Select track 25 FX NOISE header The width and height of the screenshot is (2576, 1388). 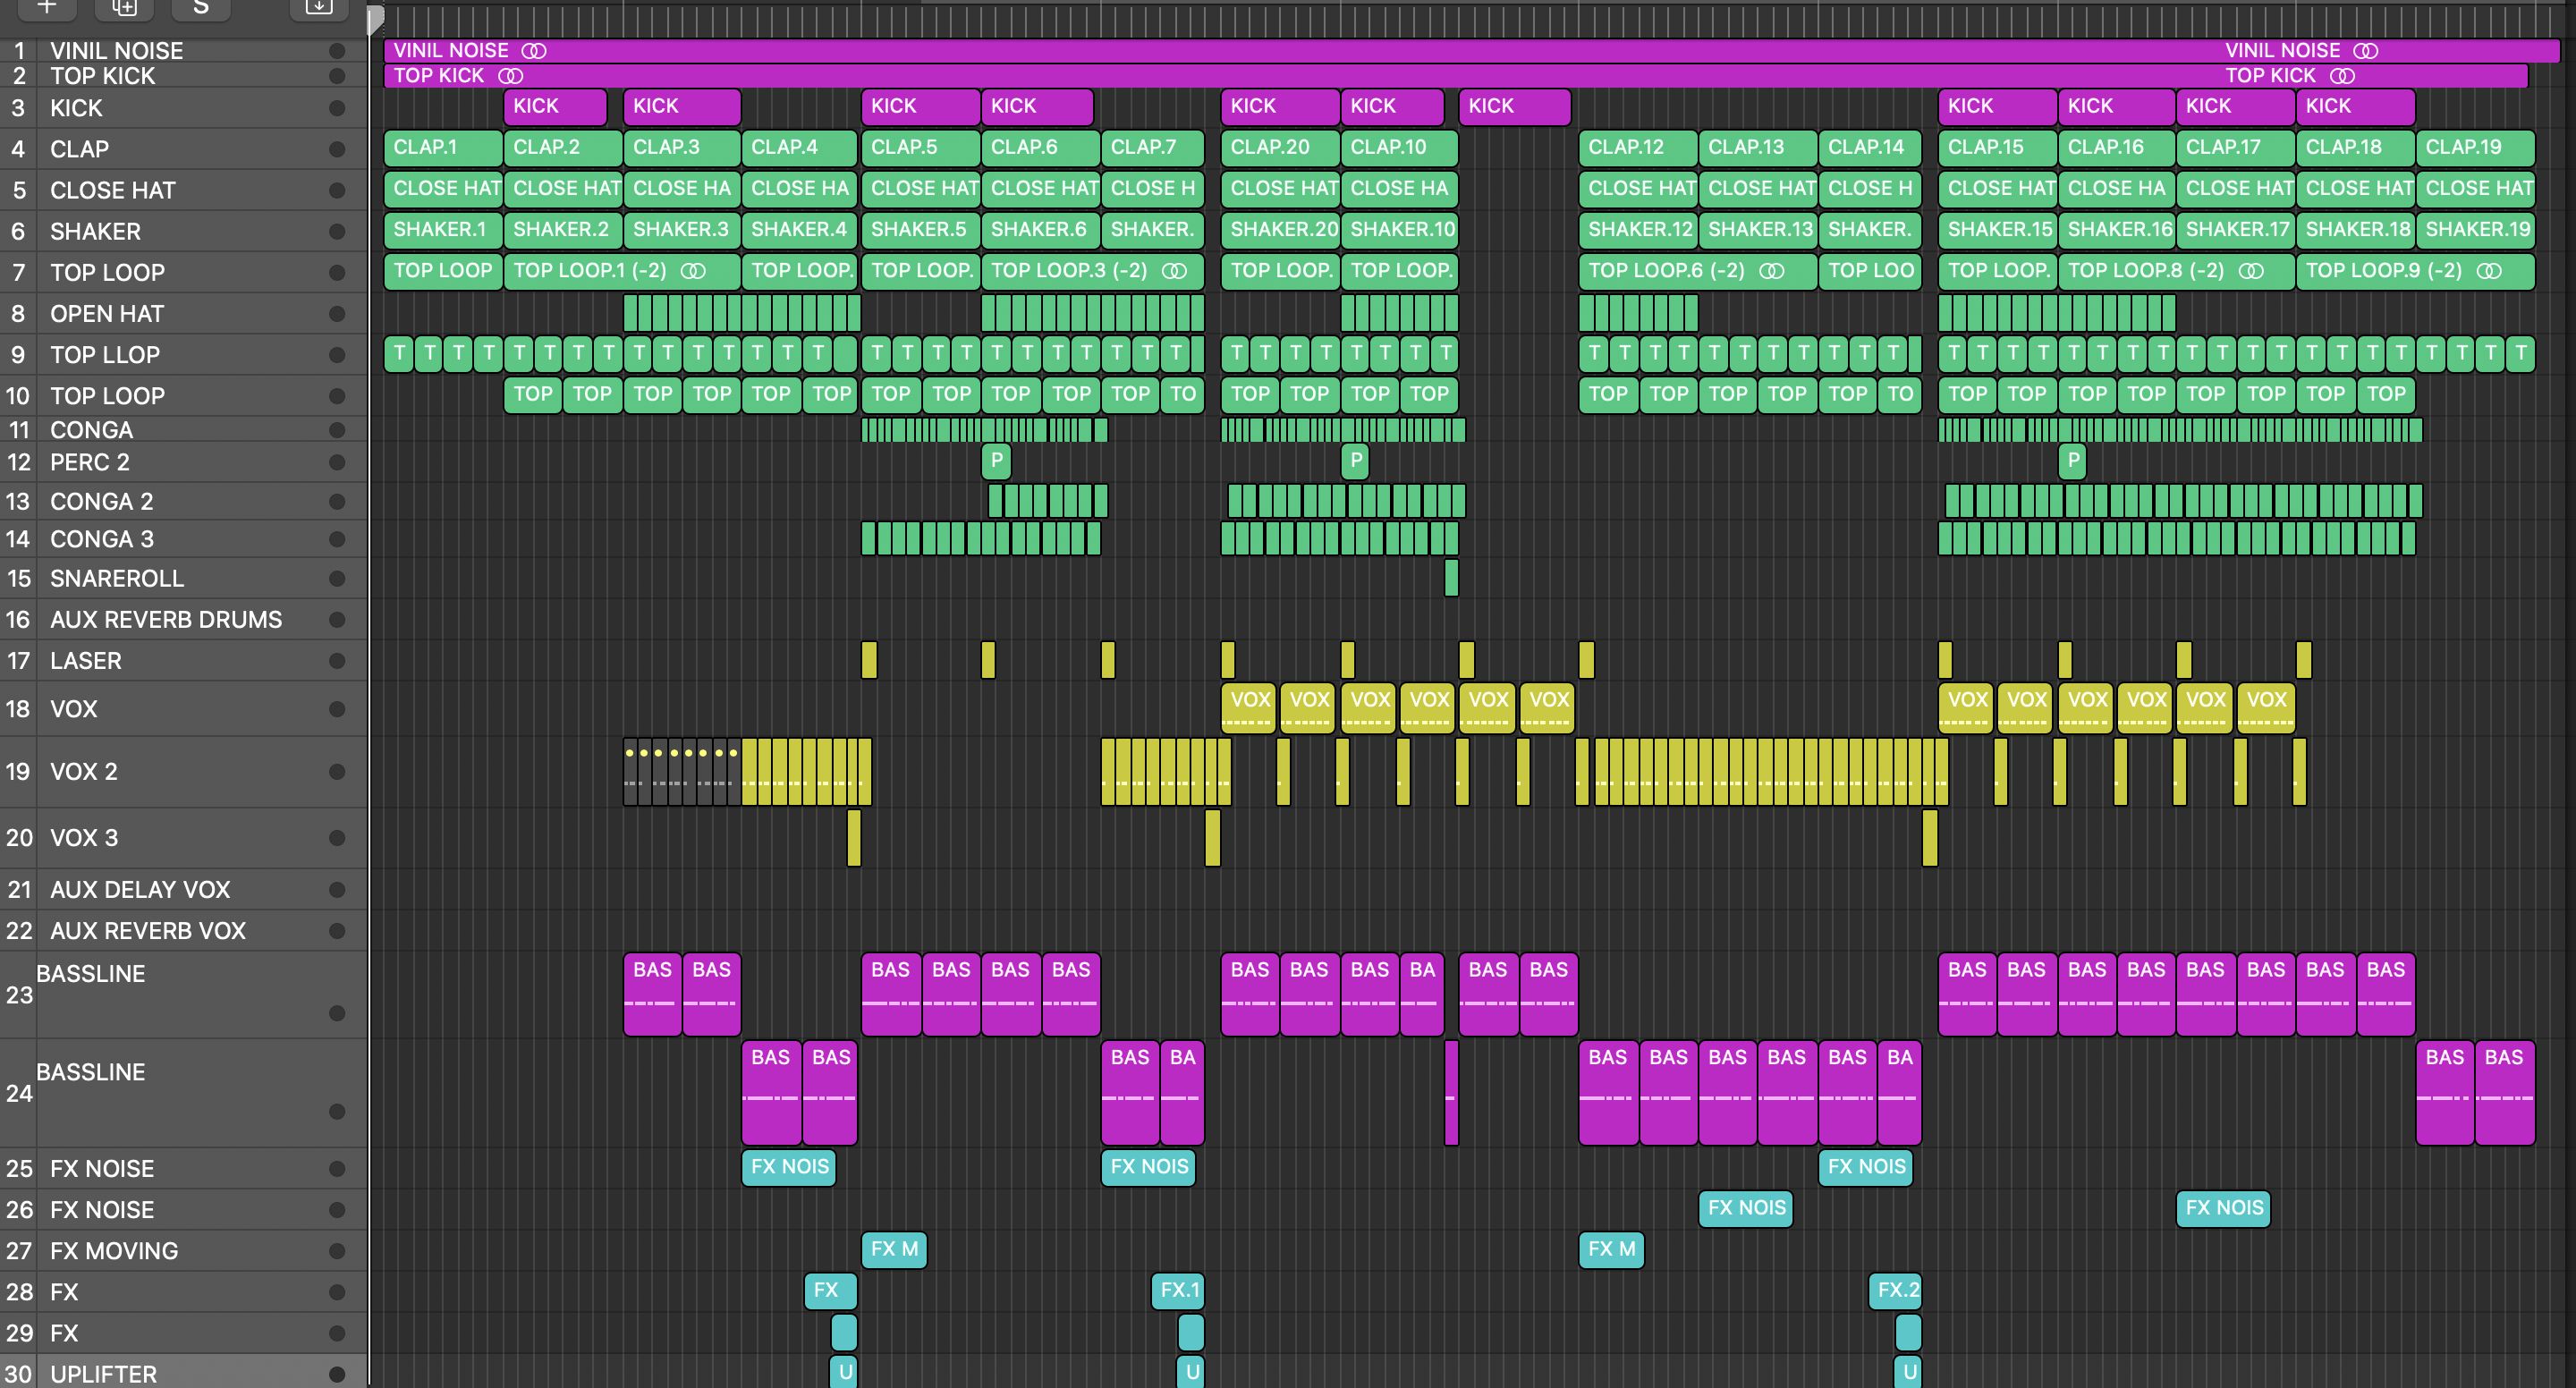point(184,1169)
